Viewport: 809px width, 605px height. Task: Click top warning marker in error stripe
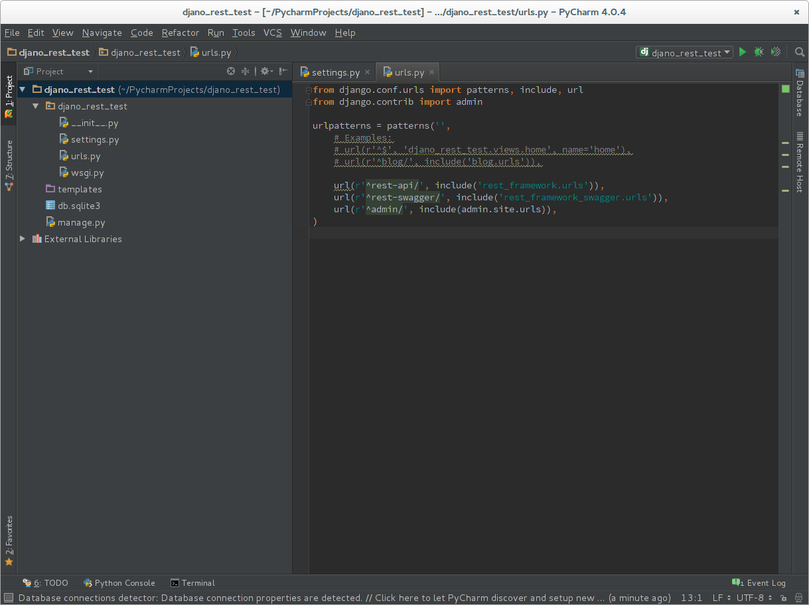coord(785,143)
